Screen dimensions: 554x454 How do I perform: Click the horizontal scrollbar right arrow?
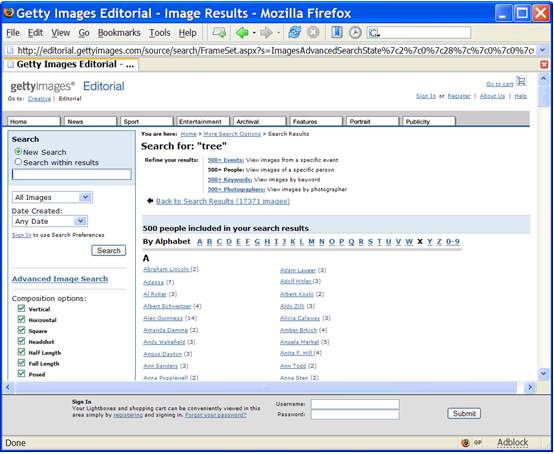[x=530, y=387]
